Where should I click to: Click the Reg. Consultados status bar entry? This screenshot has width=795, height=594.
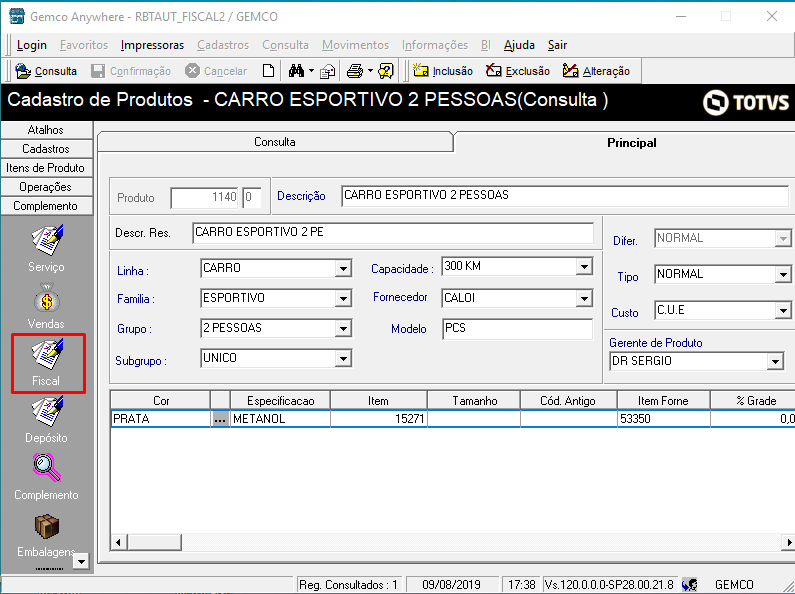tap(348, 584)
